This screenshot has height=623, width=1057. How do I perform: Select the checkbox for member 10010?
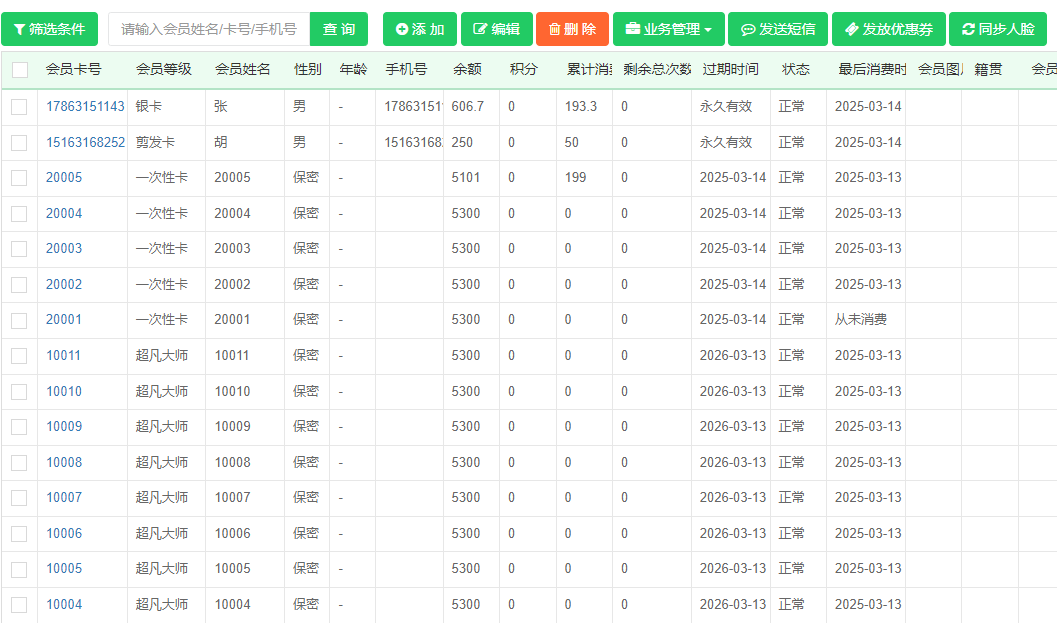19,391
